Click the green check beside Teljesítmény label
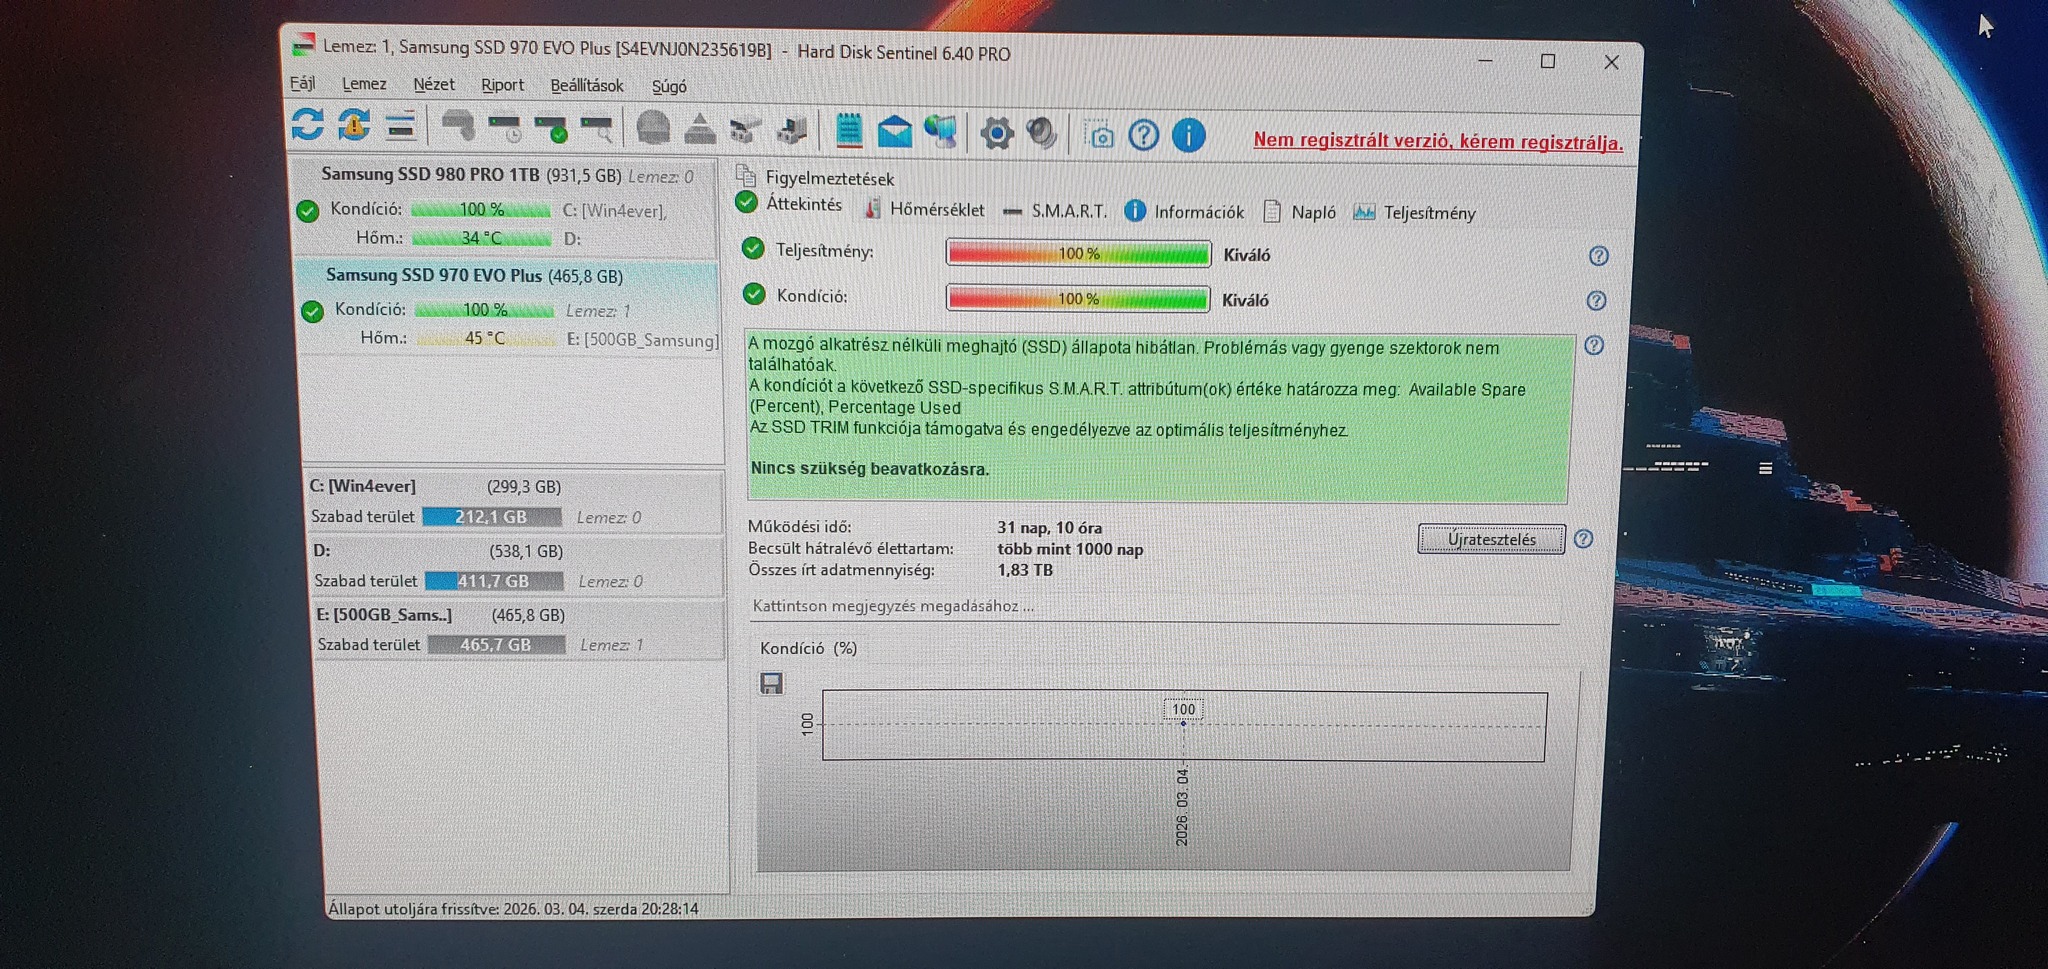 (753, 249)
